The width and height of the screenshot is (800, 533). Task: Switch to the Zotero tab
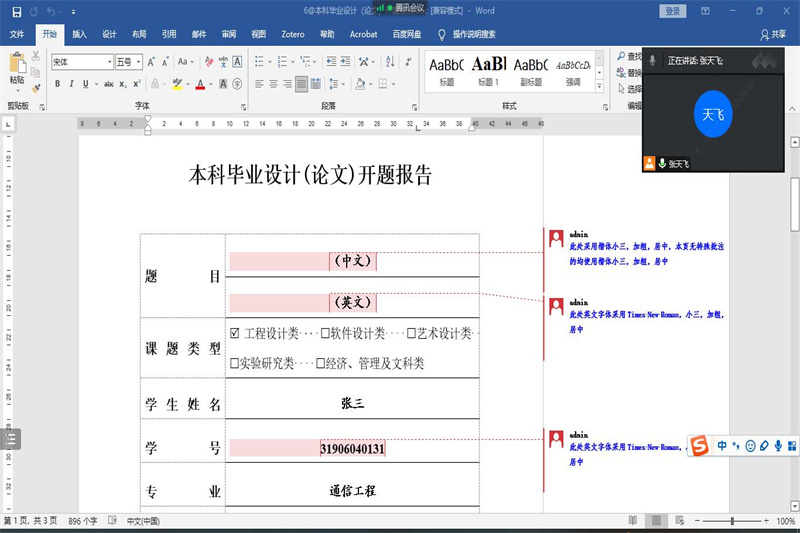pos(292,34)
